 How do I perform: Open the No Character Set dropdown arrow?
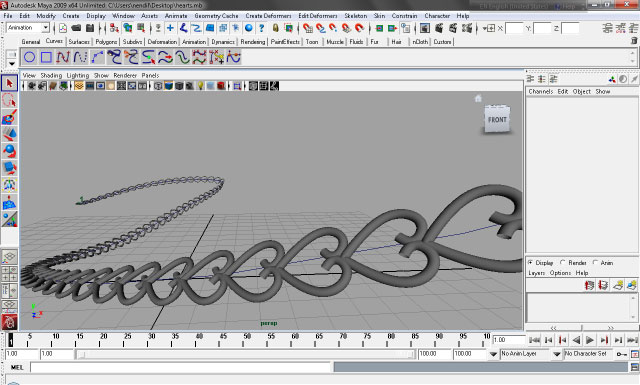tap(557, 354)
